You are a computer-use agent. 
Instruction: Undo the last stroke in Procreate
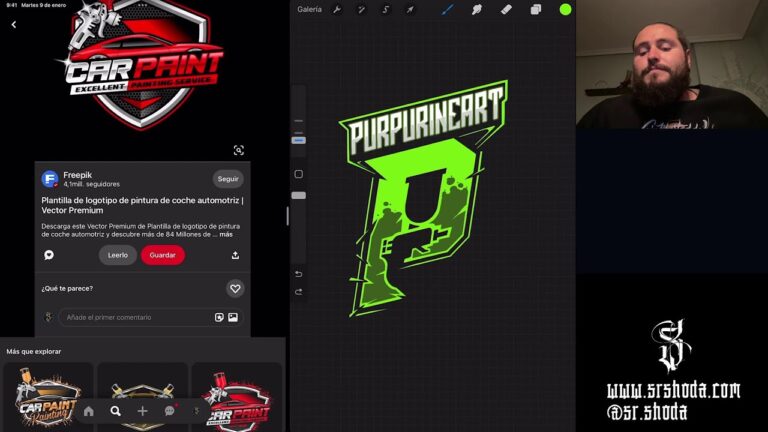click(299, 274)
